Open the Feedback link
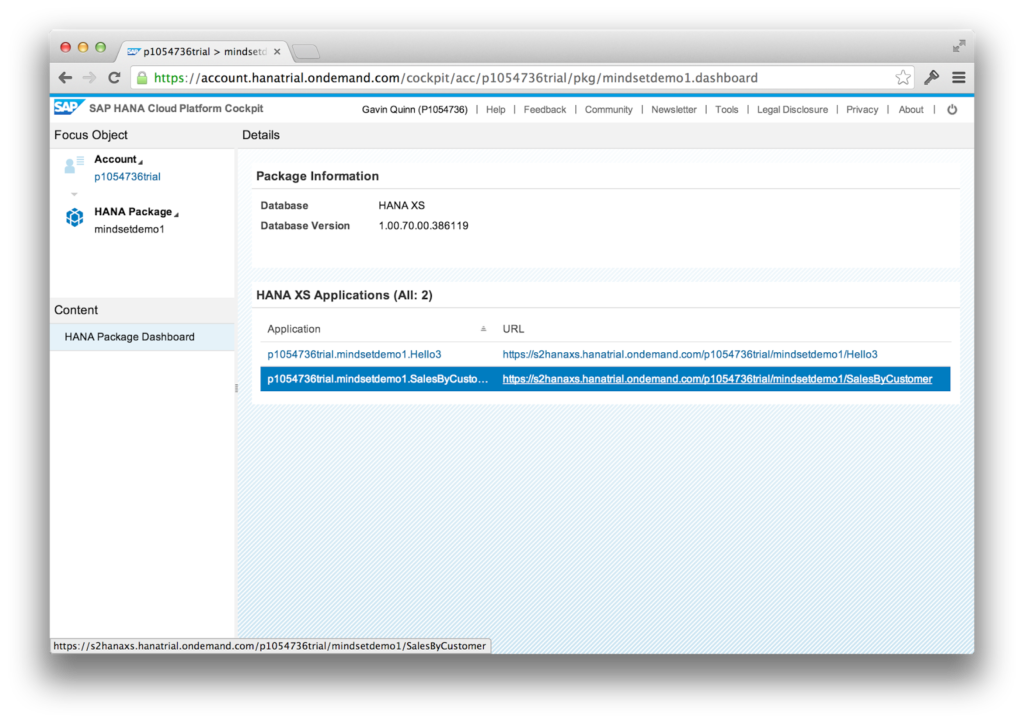The width and height of the screenshot is (1024, 723). tap(545, 110)
